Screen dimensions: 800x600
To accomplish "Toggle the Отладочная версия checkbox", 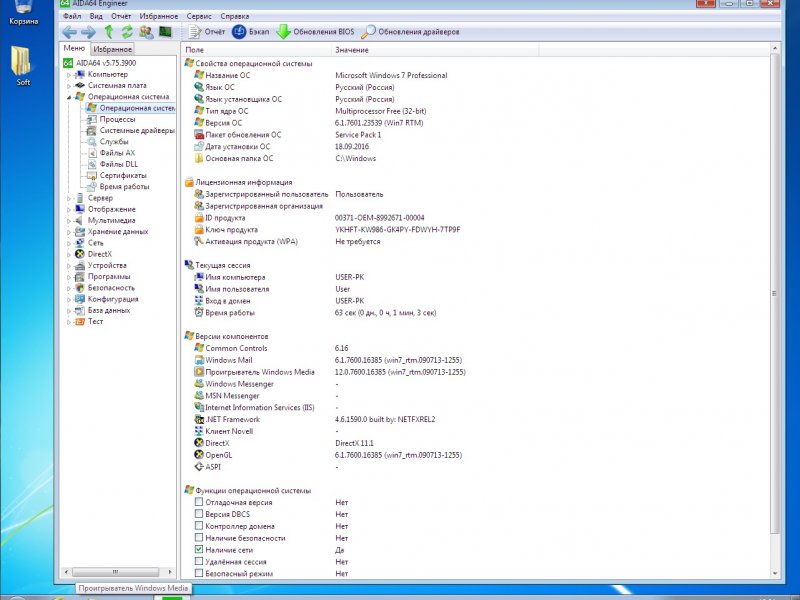I will [x=199, y=502].
